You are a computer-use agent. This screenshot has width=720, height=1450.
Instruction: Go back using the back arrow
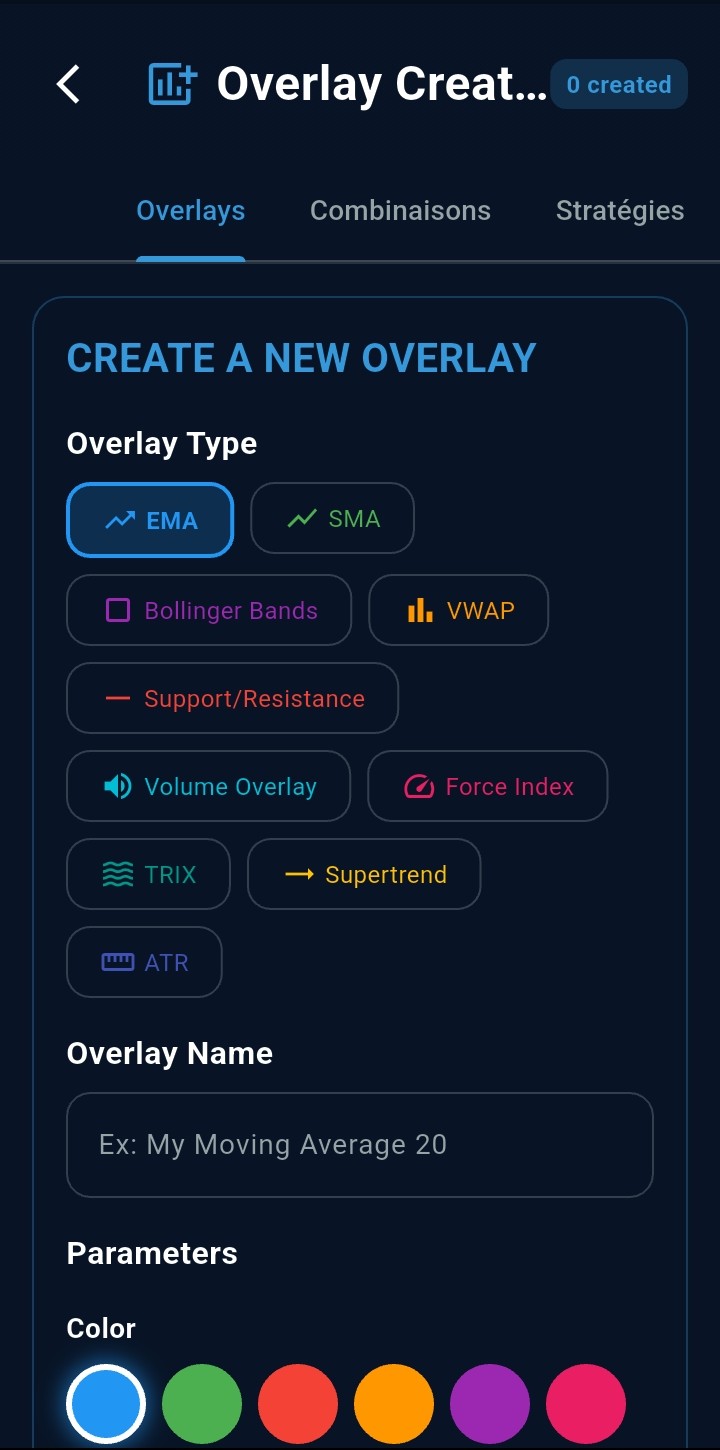tap(67, 85)
